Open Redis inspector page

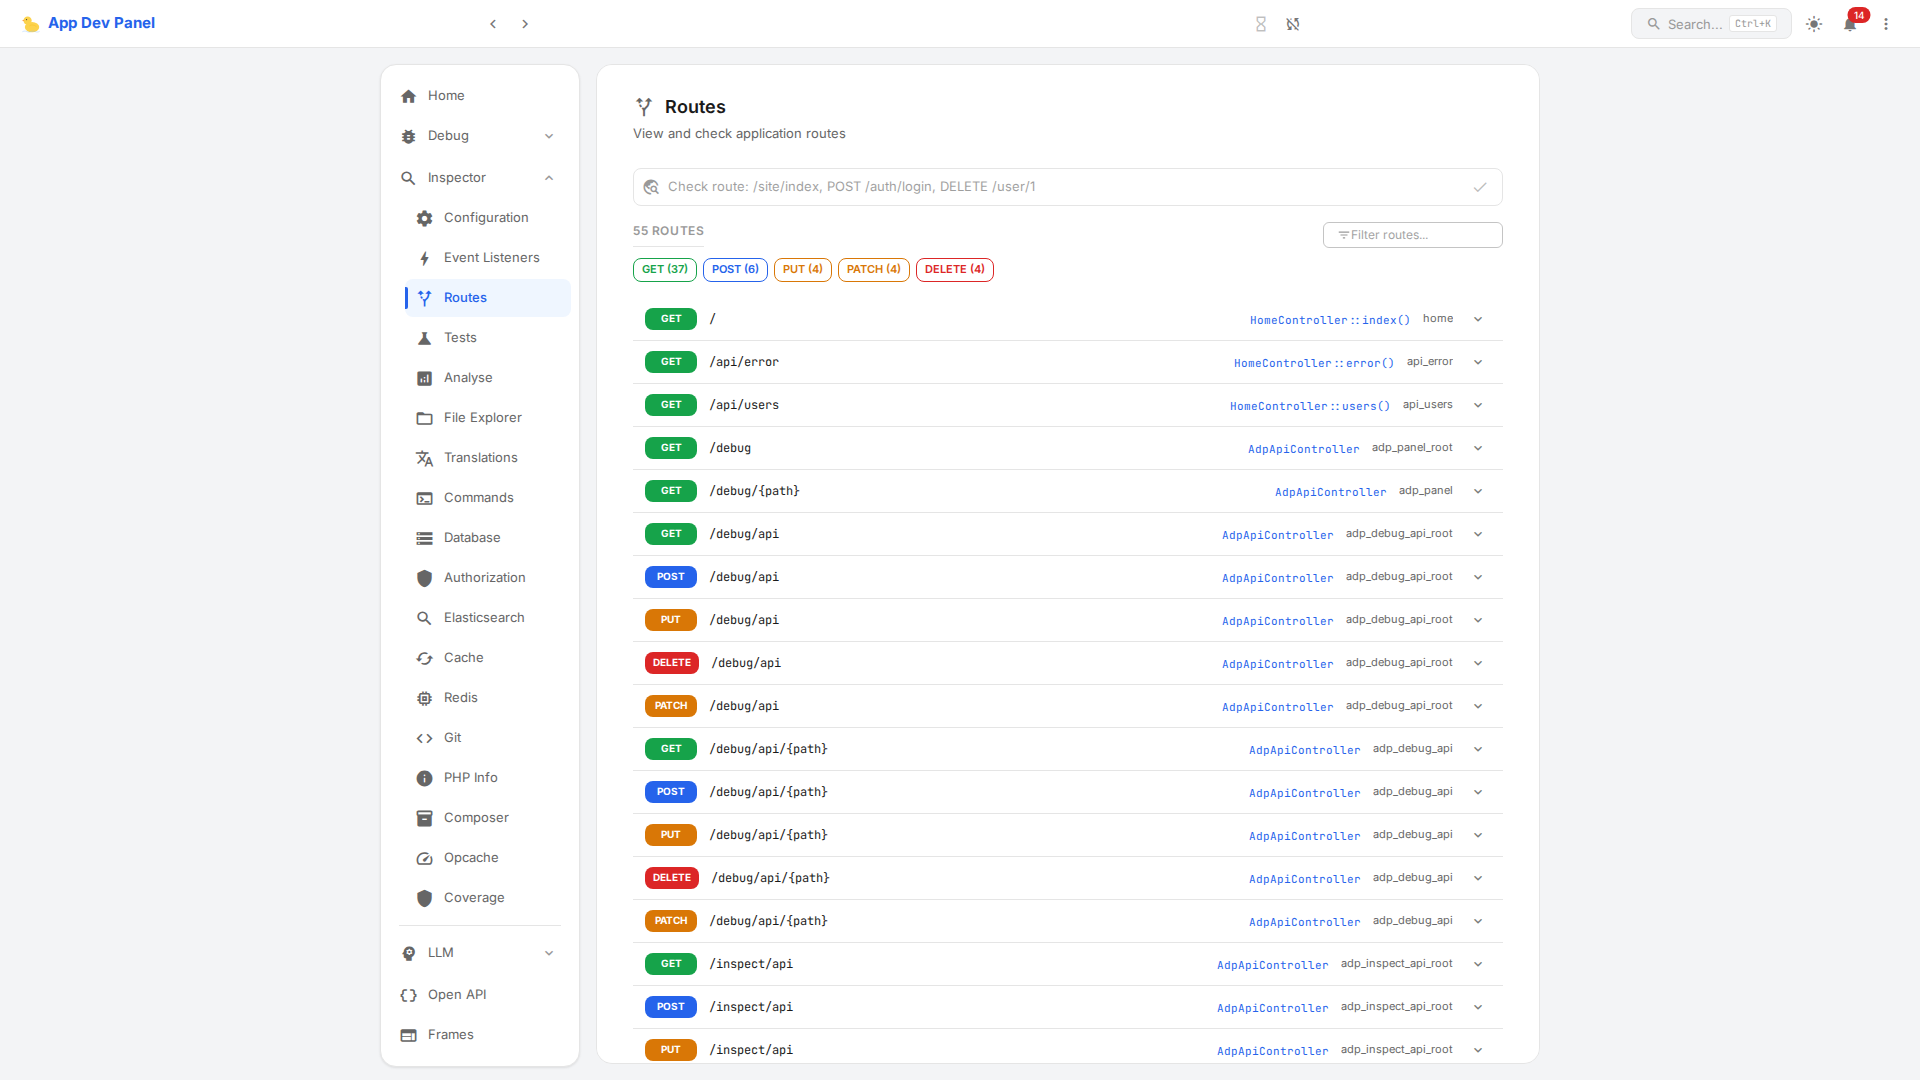point(460,698)
